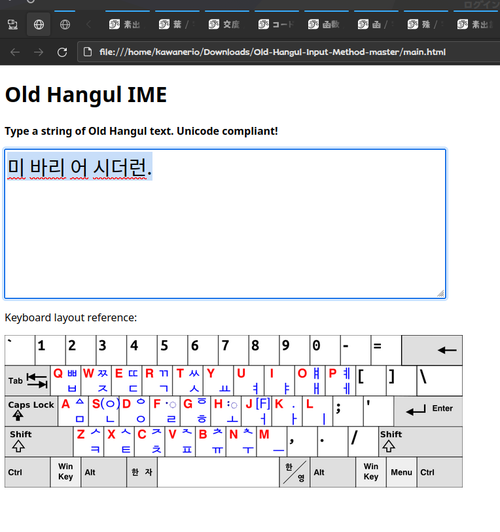Click the space bar on the layout
Image resolution: width=500 pixels, height=532 pixels.
[x=218, y=472]
